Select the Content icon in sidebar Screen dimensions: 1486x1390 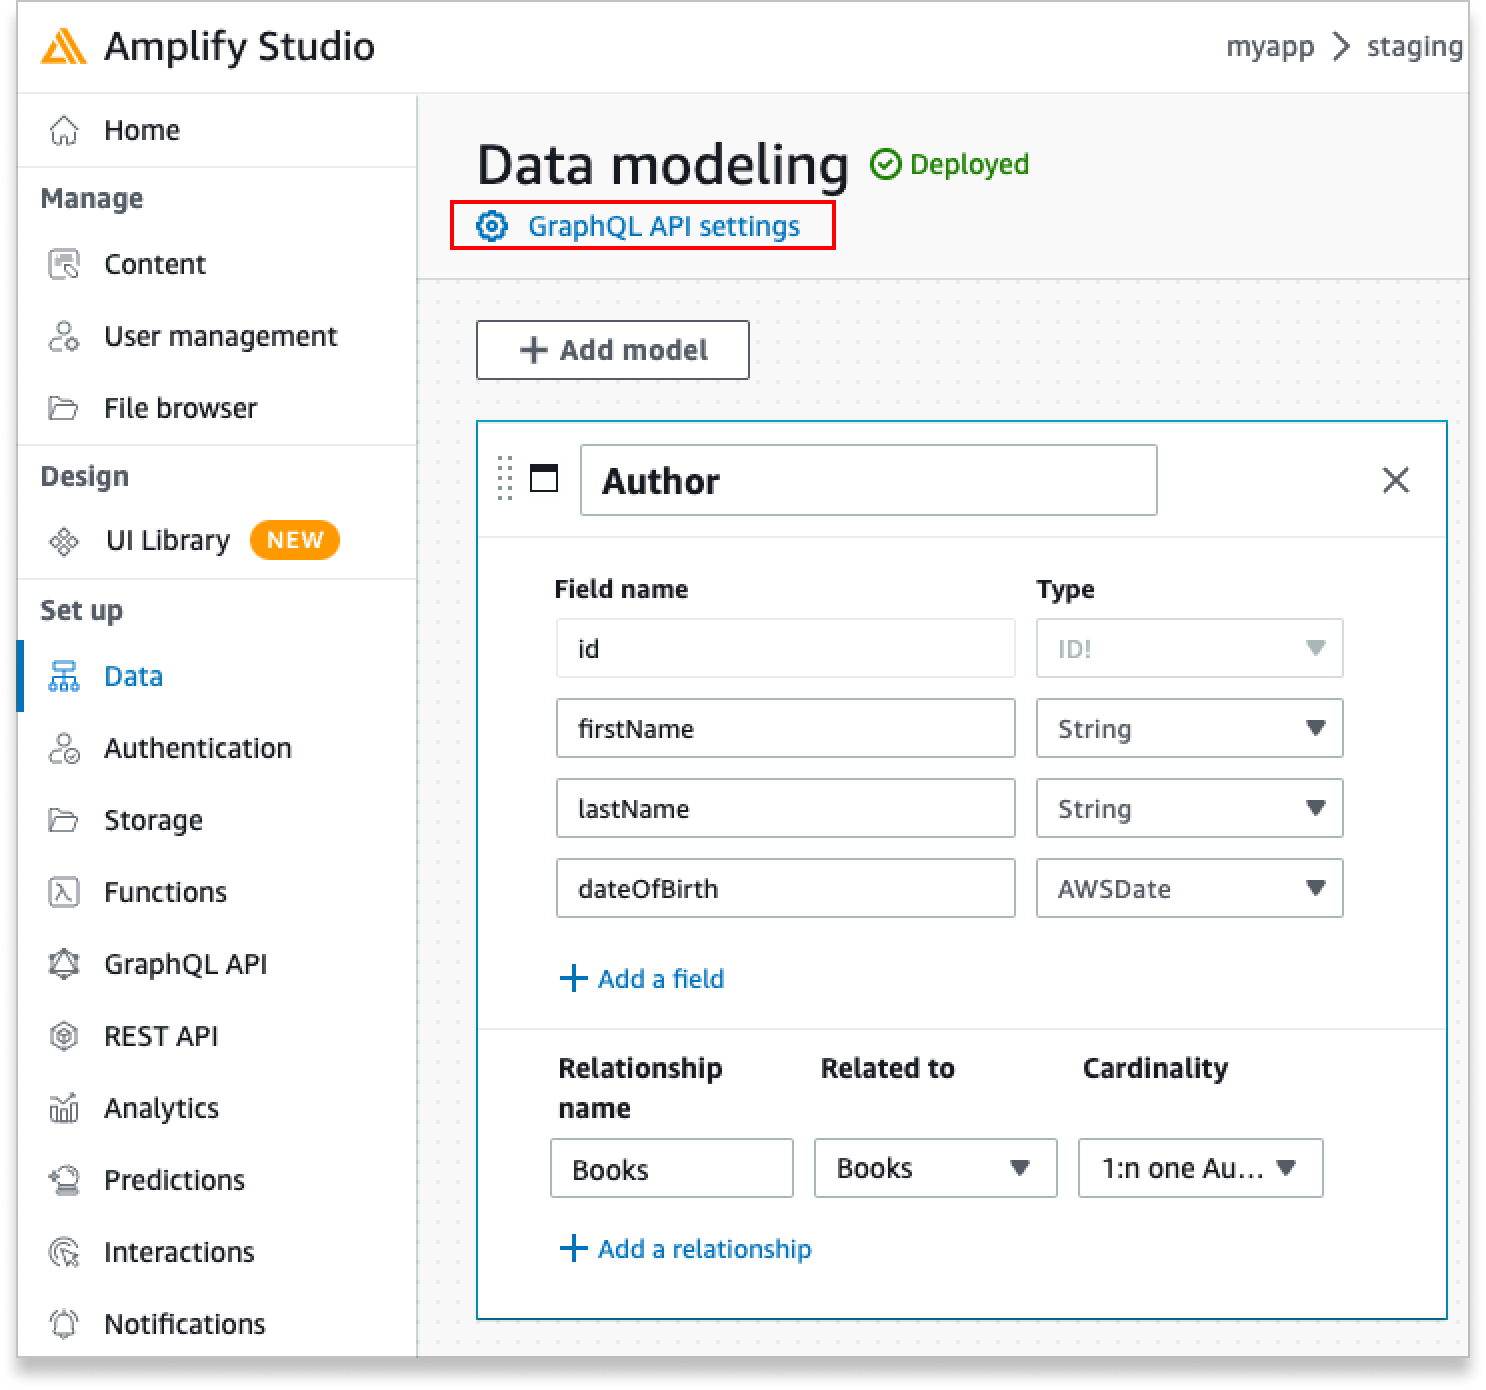pyautogui.click(x=64, y=263)
